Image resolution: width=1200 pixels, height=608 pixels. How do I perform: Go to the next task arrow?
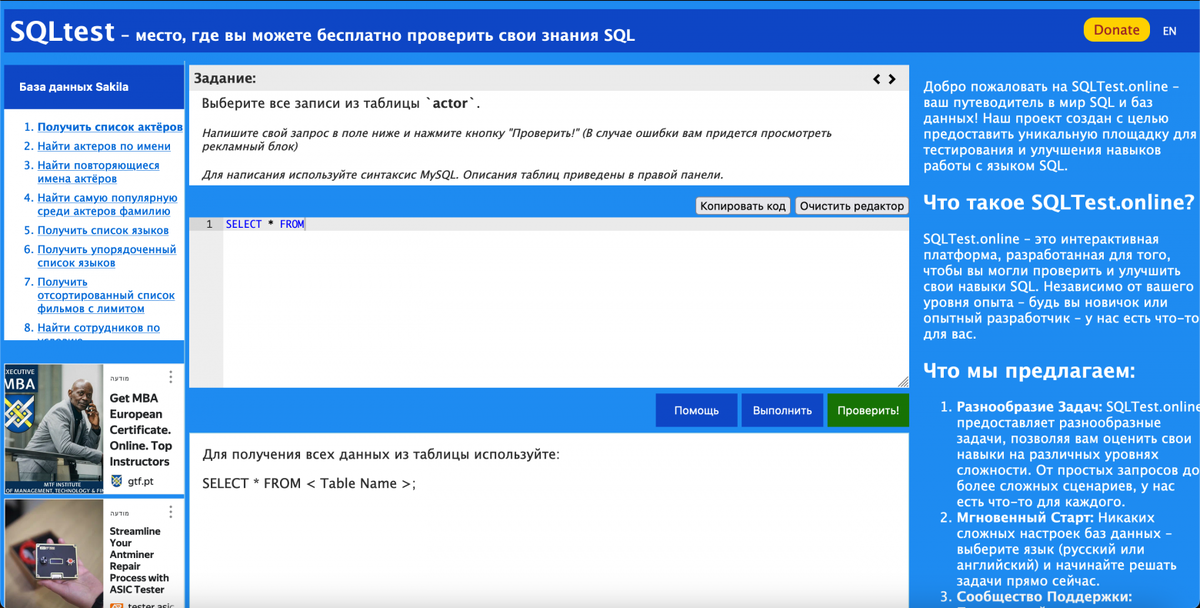tap(892, 78)
